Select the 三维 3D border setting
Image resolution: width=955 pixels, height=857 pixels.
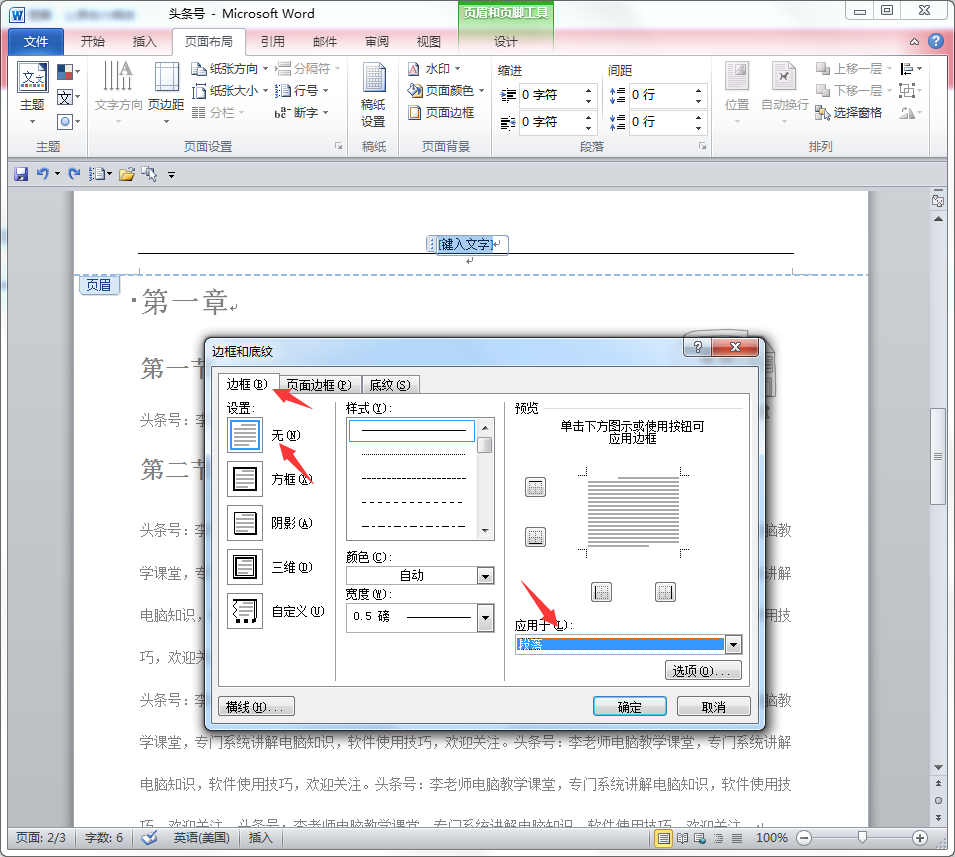pos(245,567)
